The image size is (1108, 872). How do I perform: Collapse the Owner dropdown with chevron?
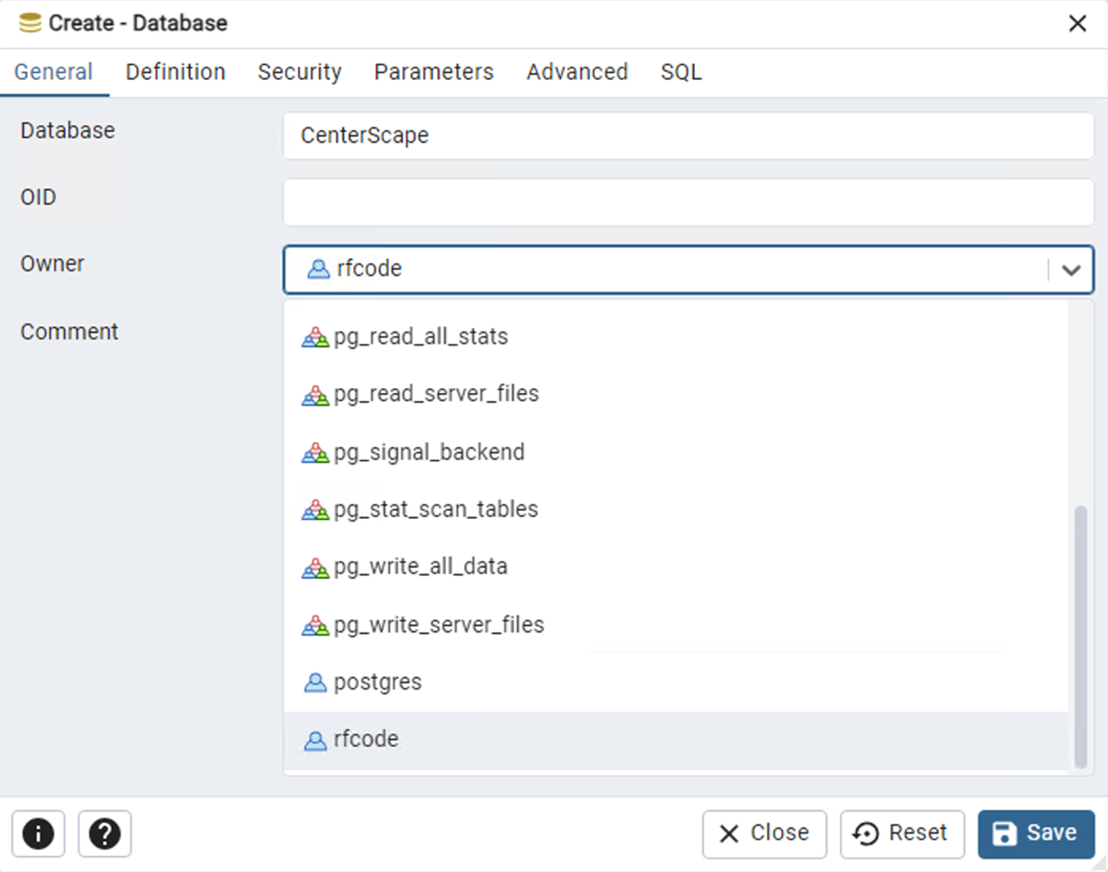point(1071,270)
